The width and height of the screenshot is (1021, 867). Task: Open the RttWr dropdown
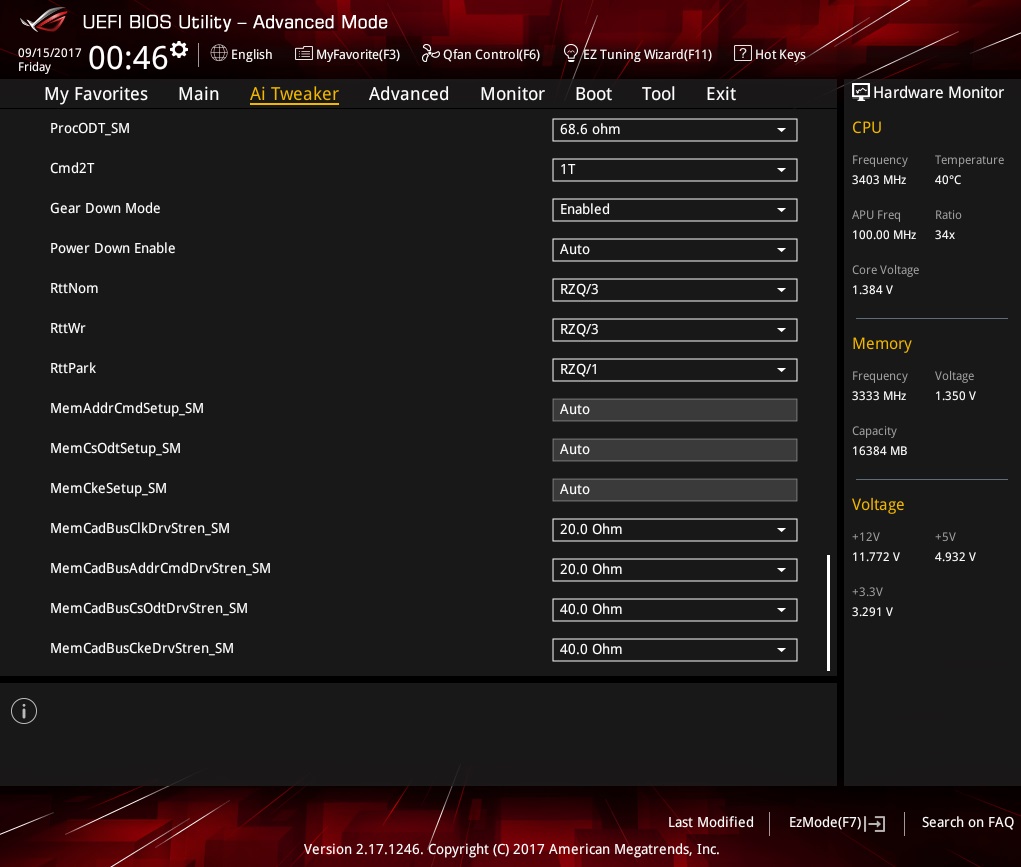pyautogui.click(x=674, y=330)
